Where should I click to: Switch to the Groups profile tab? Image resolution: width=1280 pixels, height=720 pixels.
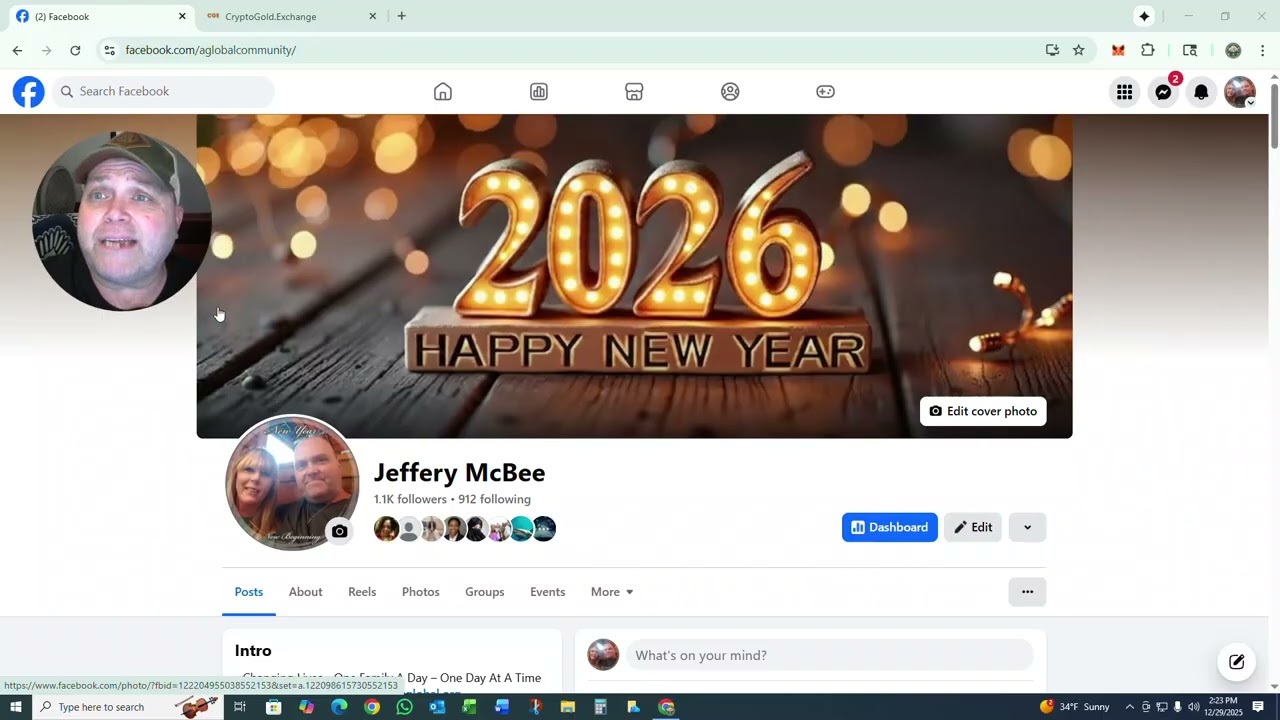coord(485,592)
